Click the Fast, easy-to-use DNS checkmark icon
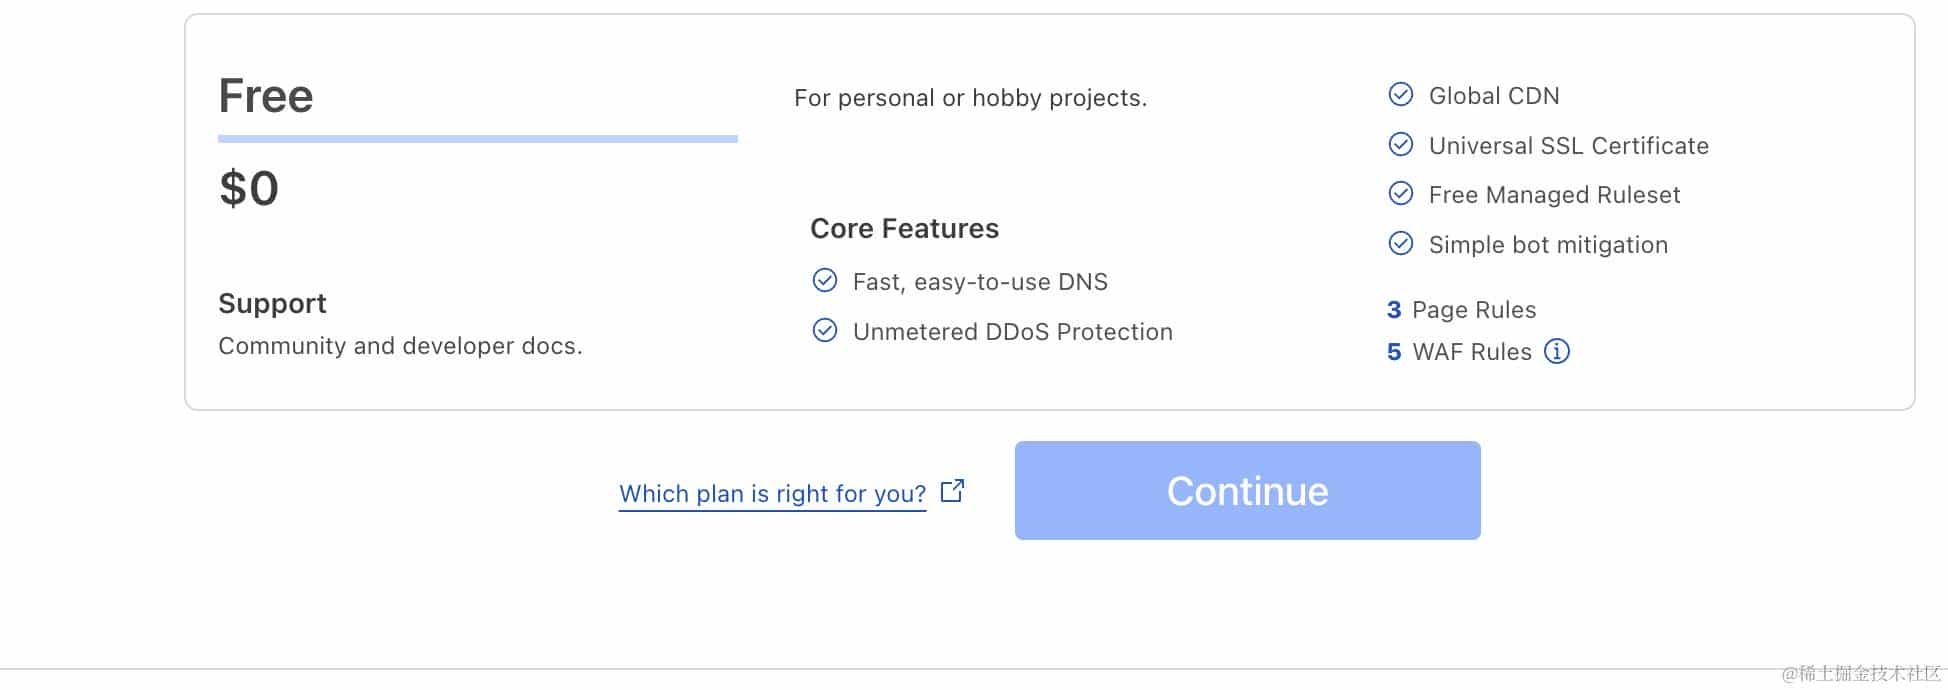 (x=825, y=281)
